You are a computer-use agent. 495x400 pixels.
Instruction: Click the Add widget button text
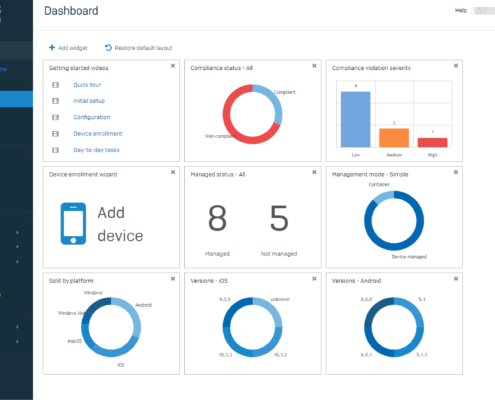(x=73, y=48)
